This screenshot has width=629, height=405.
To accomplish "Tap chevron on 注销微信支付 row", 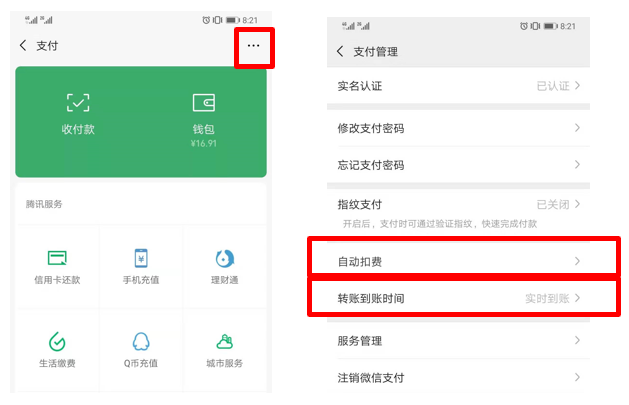I will [577, 377].
